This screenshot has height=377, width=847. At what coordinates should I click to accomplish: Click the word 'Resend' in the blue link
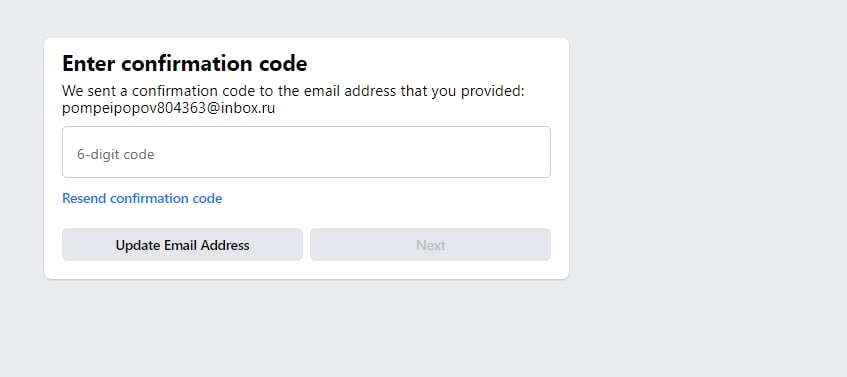point(84,198)
